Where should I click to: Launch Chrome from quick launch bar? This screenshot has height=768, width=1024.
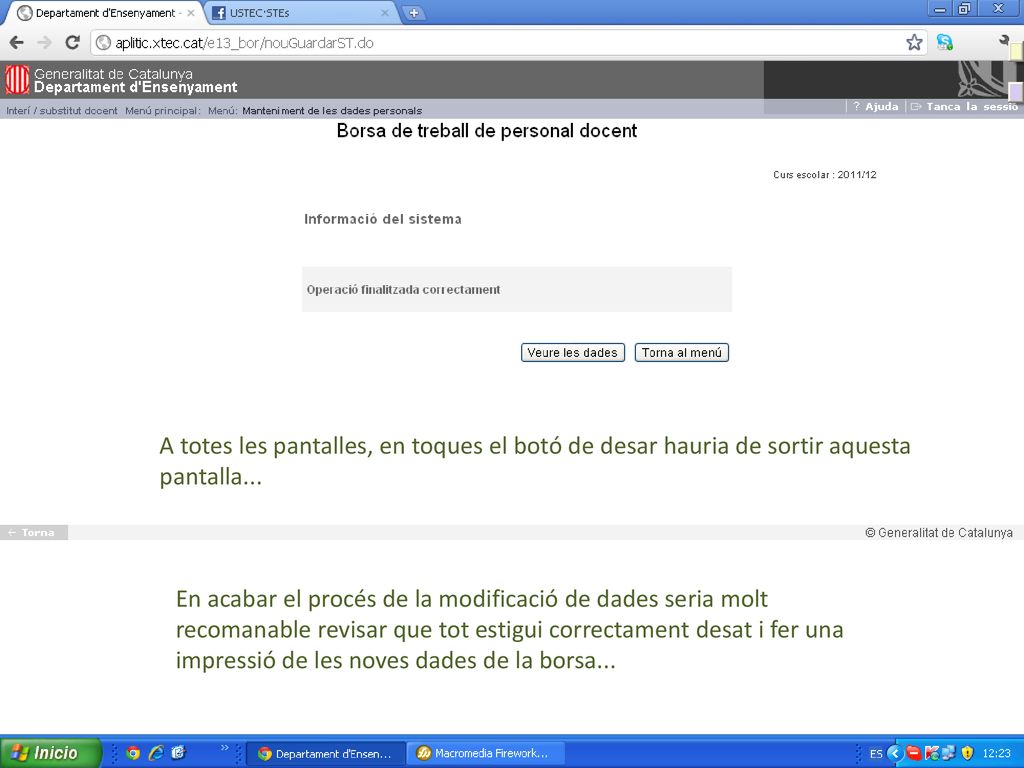133,753
